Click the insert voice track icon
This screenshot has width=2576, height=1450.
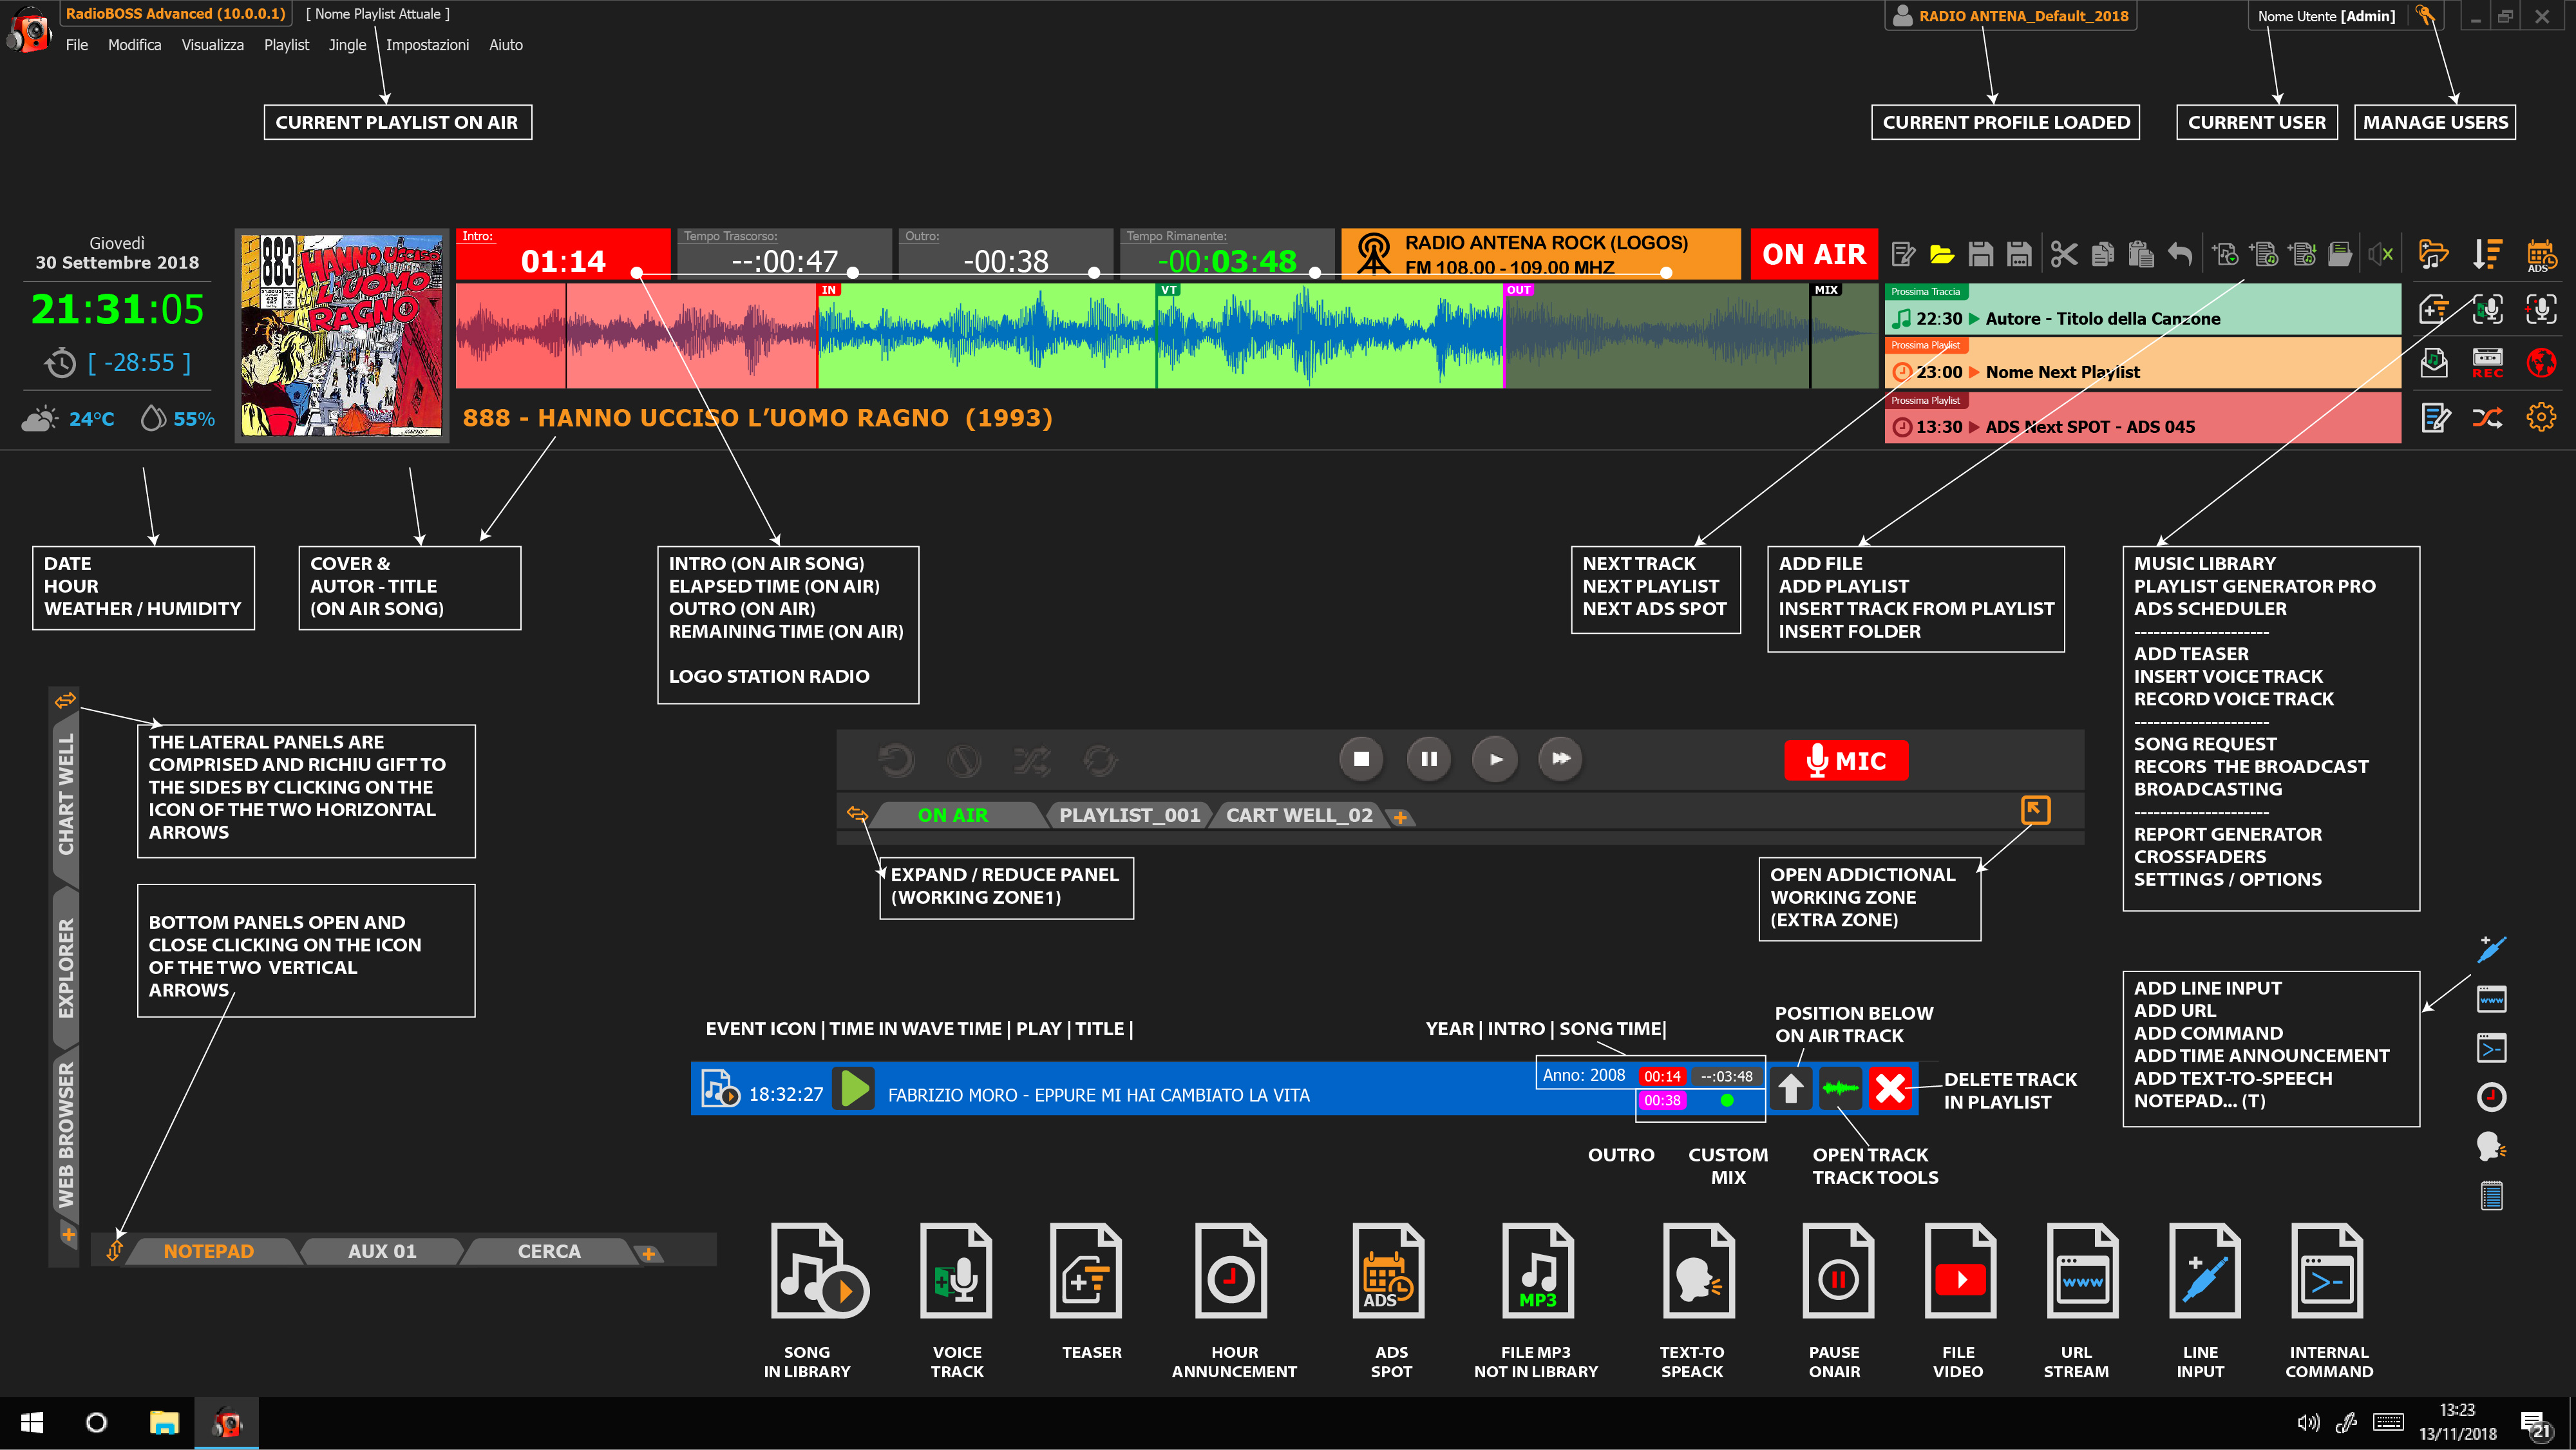2487,309
